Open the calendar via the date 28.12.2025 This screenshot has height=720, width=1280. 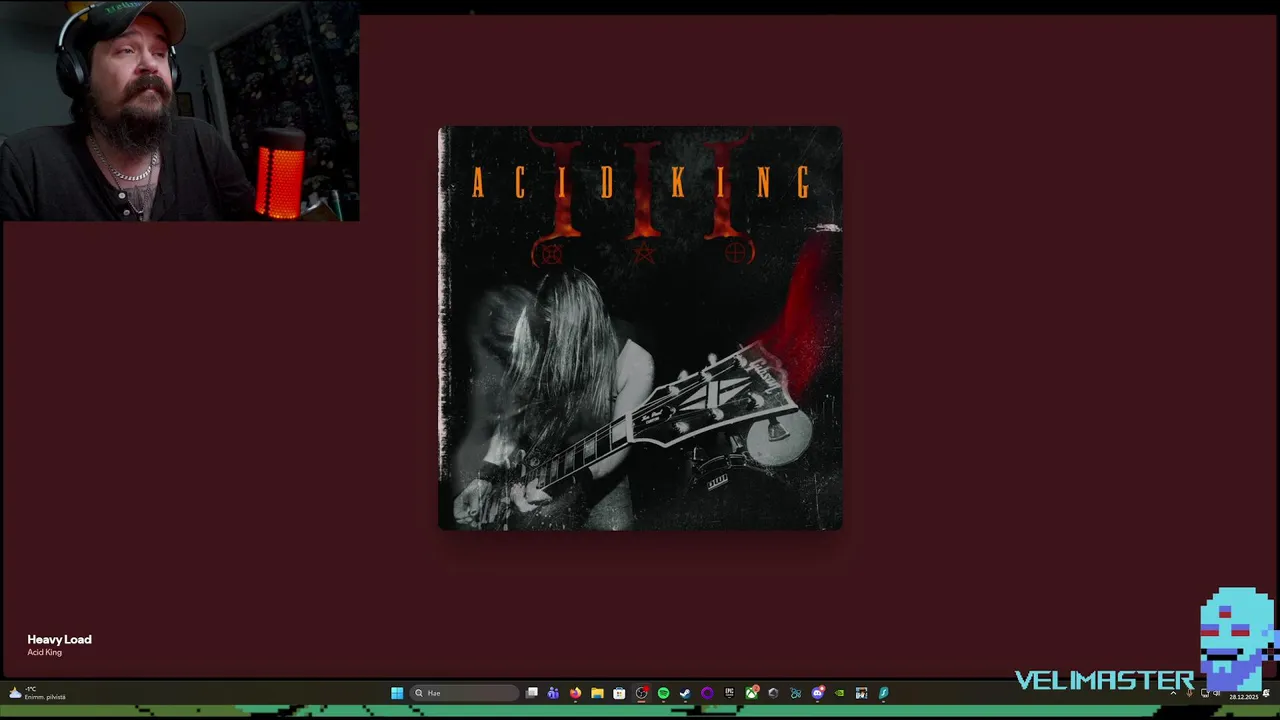point(1244,697)
